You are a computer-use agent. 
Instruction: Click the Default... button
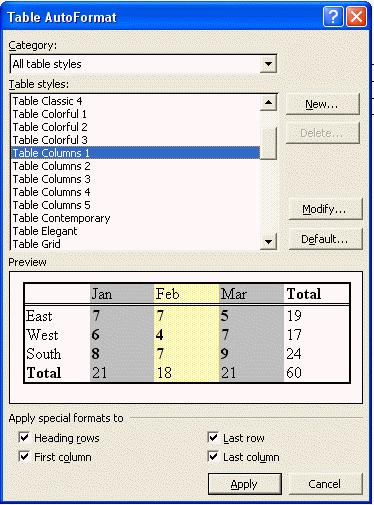[x=325, y=239]
